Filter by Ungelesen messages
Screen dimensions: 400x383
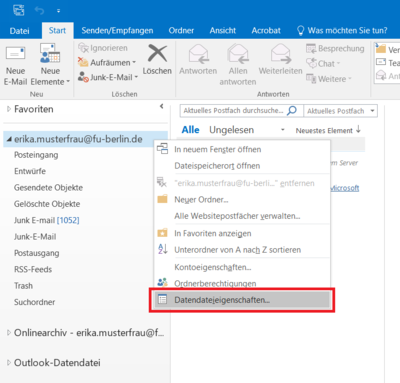231,130
